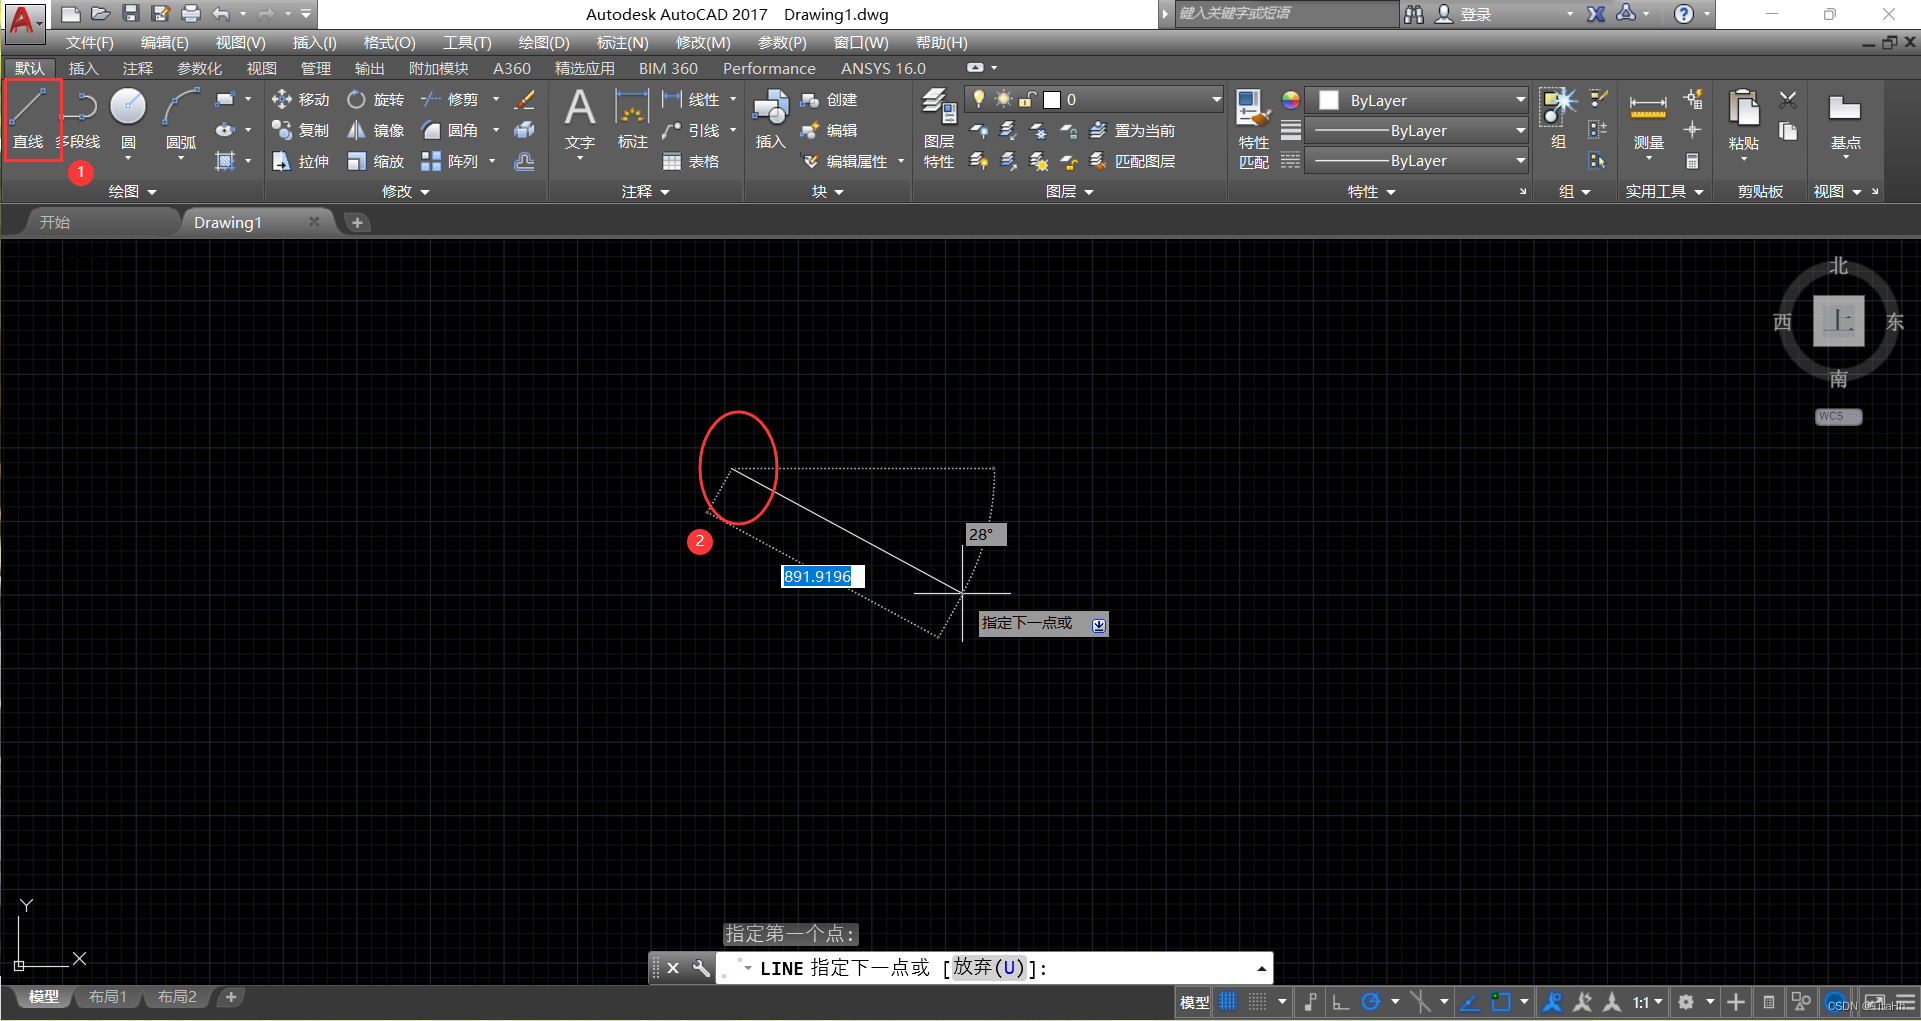1921x1021 pixels.
Task: Click the 放弃(U) undo option in command line
Action: [989, 967]
